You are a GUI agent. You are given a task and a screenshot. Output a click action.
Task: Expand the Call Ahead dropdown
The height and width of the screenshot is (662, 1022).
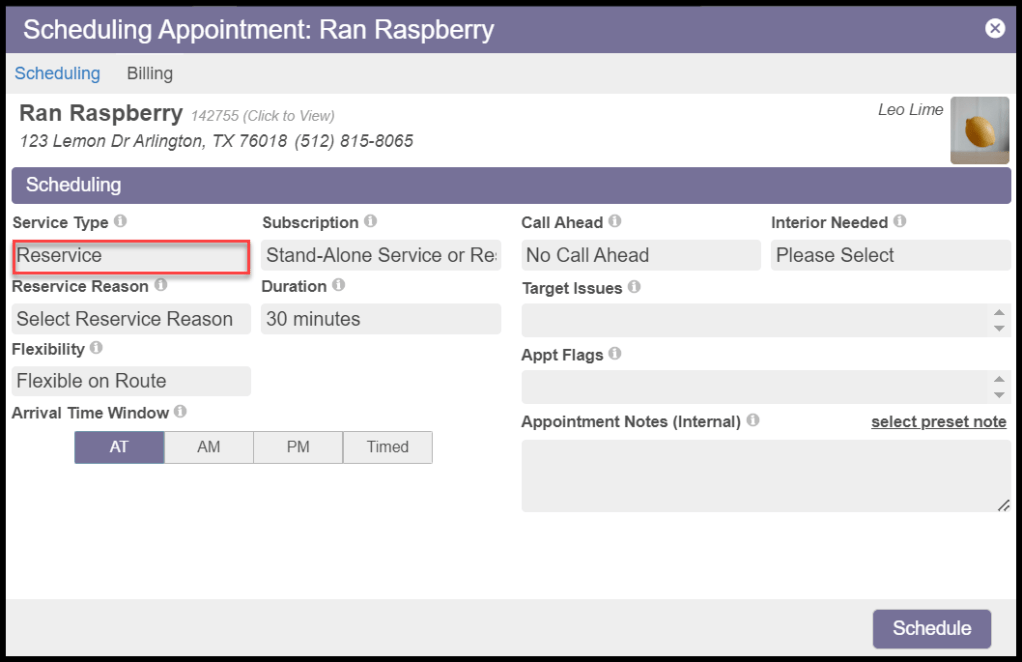[640, 256]
